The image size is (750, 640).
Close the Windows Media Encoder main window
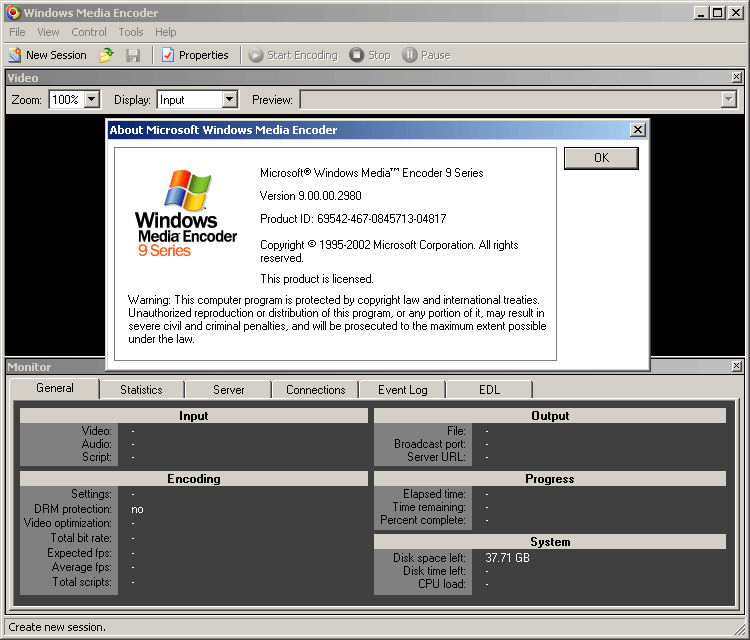tap(735, 12)
